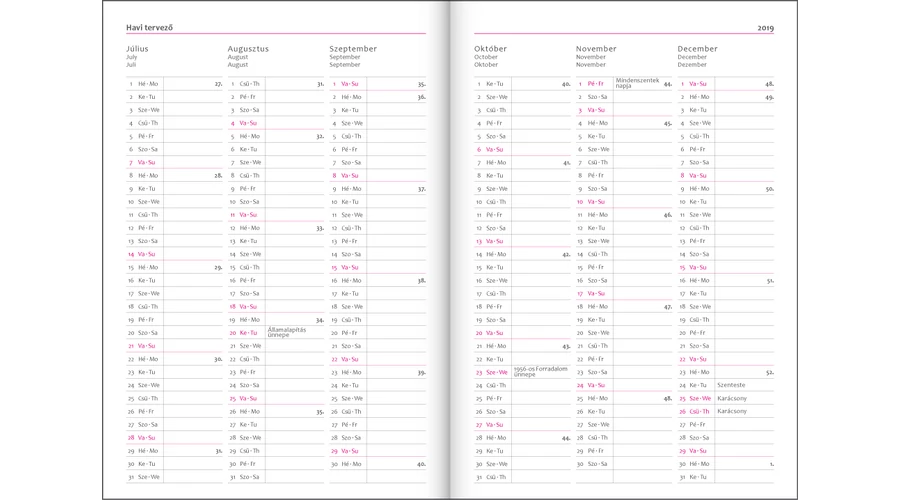The image size is (900, 500).
Task: Select the 'Augusztus' month heading
Action: click(x=248, y=49)
